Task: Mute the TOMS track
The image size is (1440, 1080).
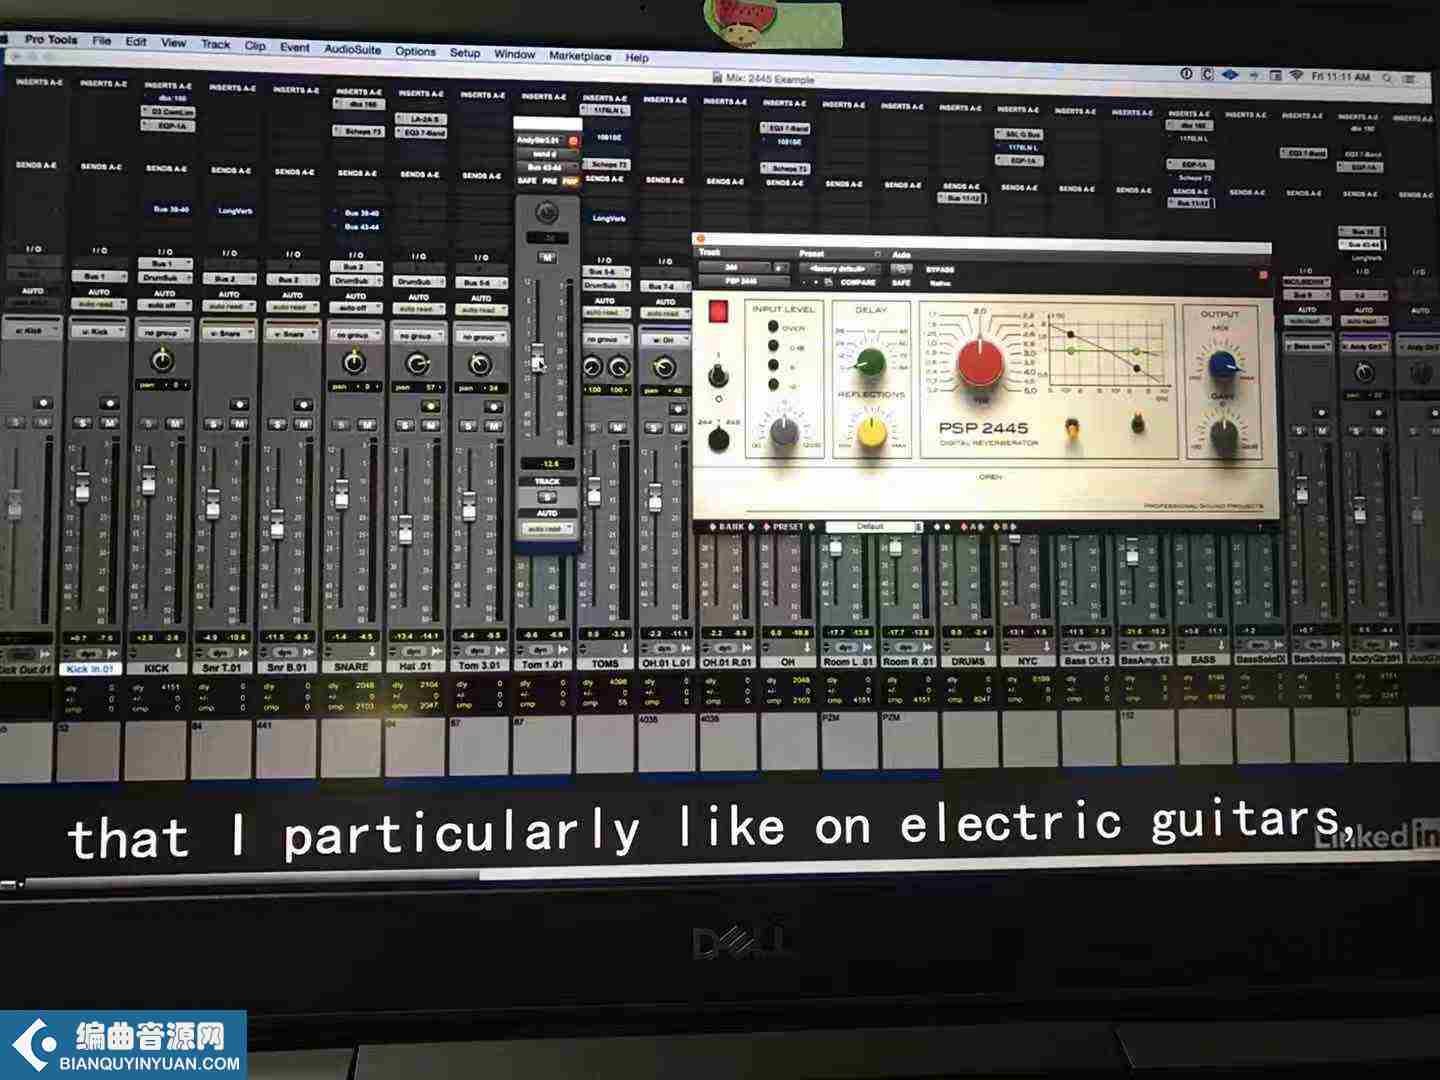Action: [617, 428]
